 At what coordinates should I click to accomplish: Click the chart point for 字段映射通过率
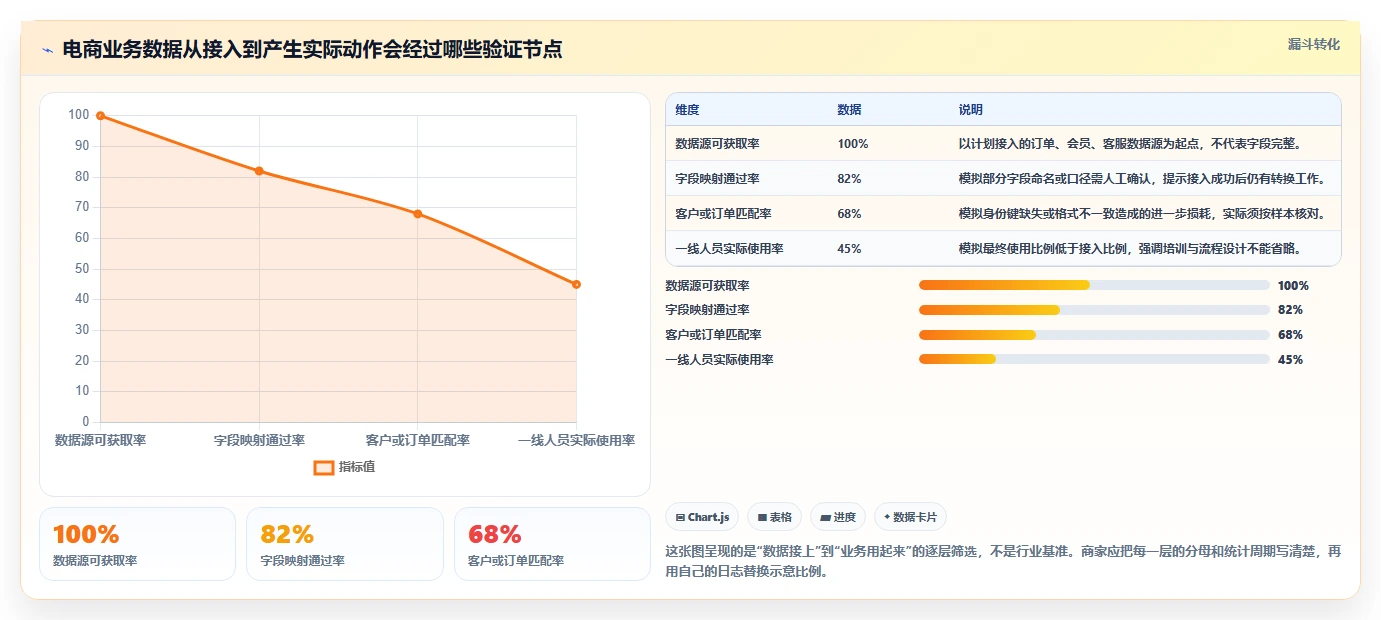coord(259,171)
